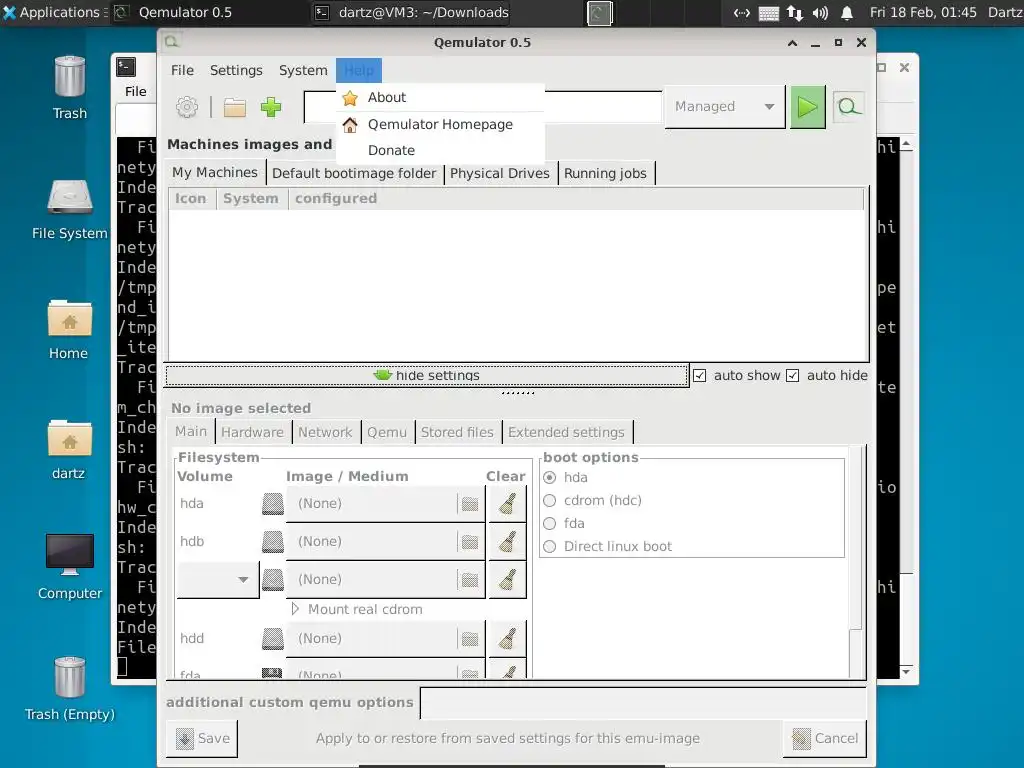Click the Qemulator Homepage house icon
The image size is (1024, 768).
tap(350, 125)
